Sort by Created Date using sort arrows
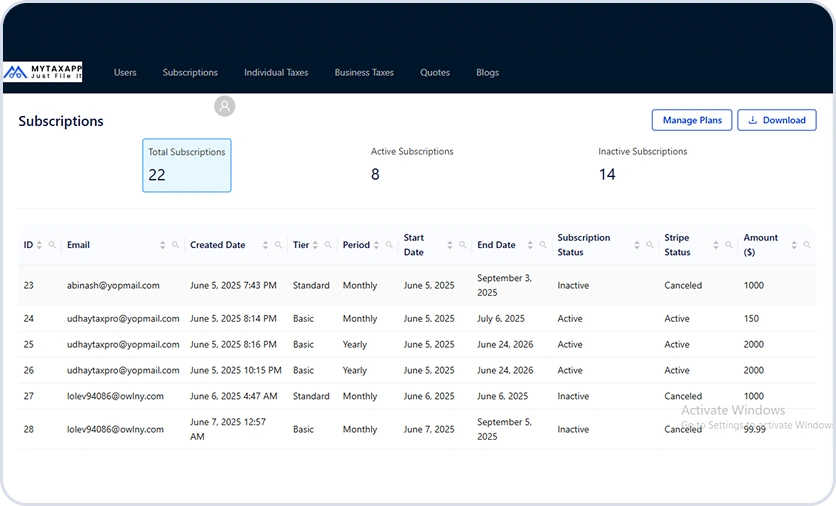836x506 pixels. tap(266, 245)
